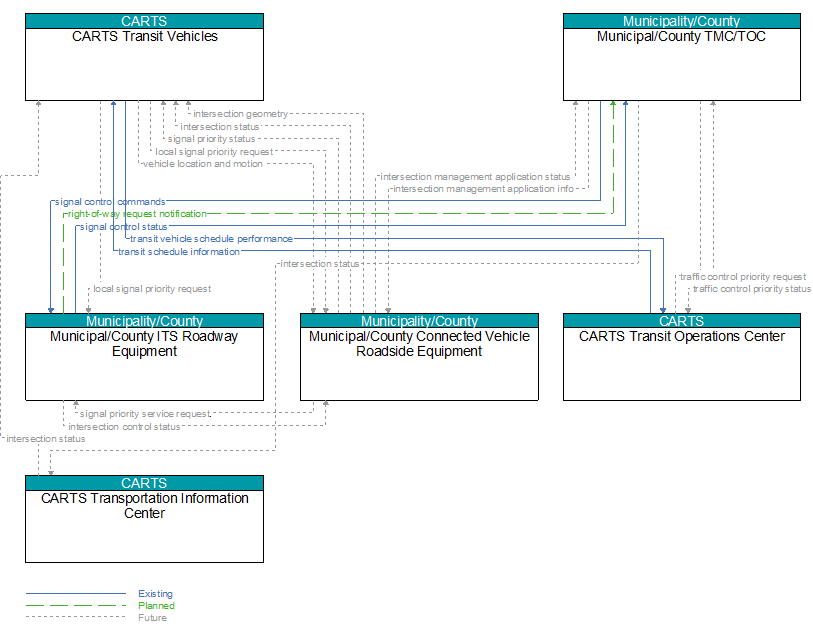The width and height of the screenshot is (813, 636).
Task: Select 'traffic control priority status' label
Action: (x=752, y=289)
